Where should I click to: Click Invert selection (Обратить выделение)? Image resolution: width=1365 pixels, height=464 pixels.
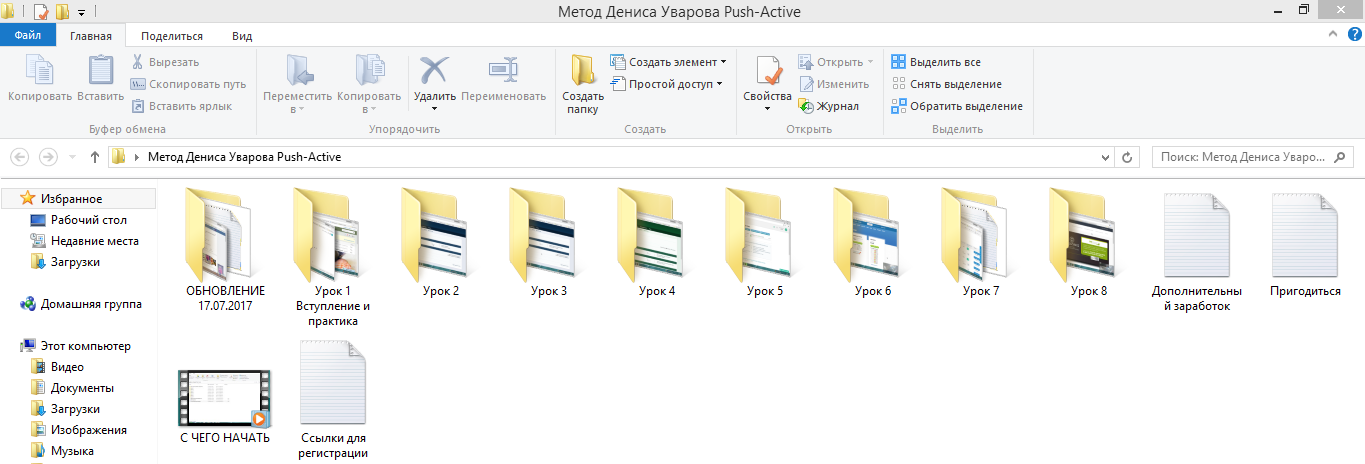(956, 106)
